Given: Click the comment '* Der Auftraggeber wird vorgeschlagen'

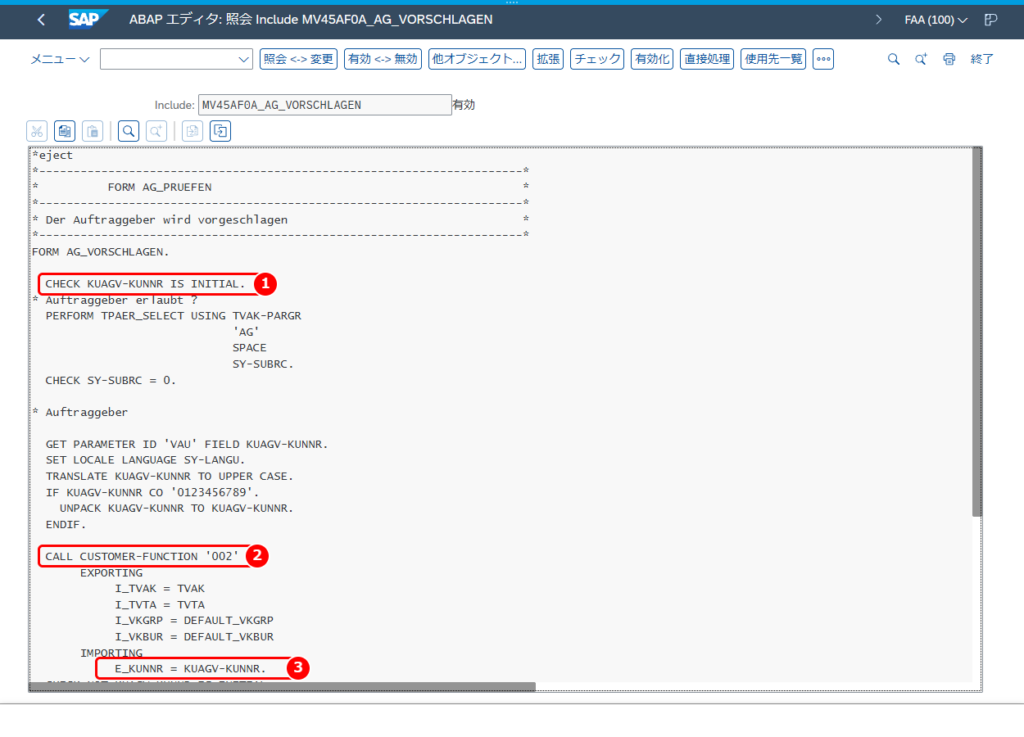Looking at the screenshot, I should 160,220.
